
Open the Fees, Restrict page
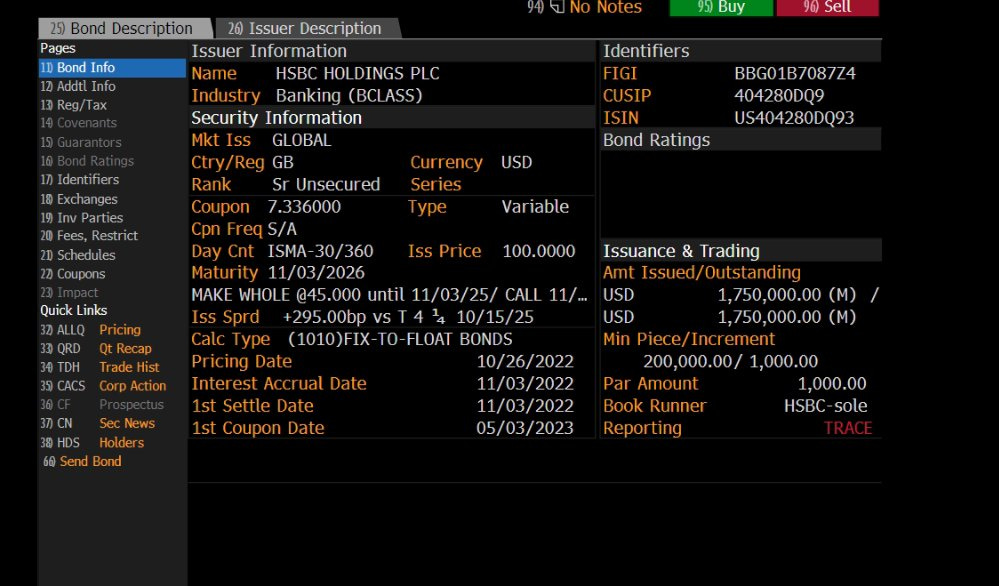pyautogui.click(x=89, y=236)
